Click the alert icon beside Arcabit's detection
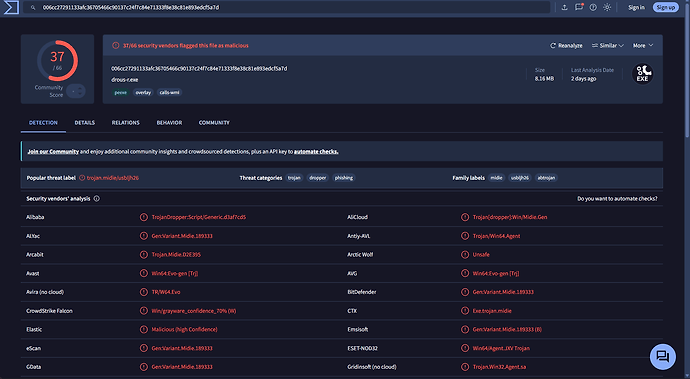Screen dimensions: 690x379 click(x=143, y=254)
